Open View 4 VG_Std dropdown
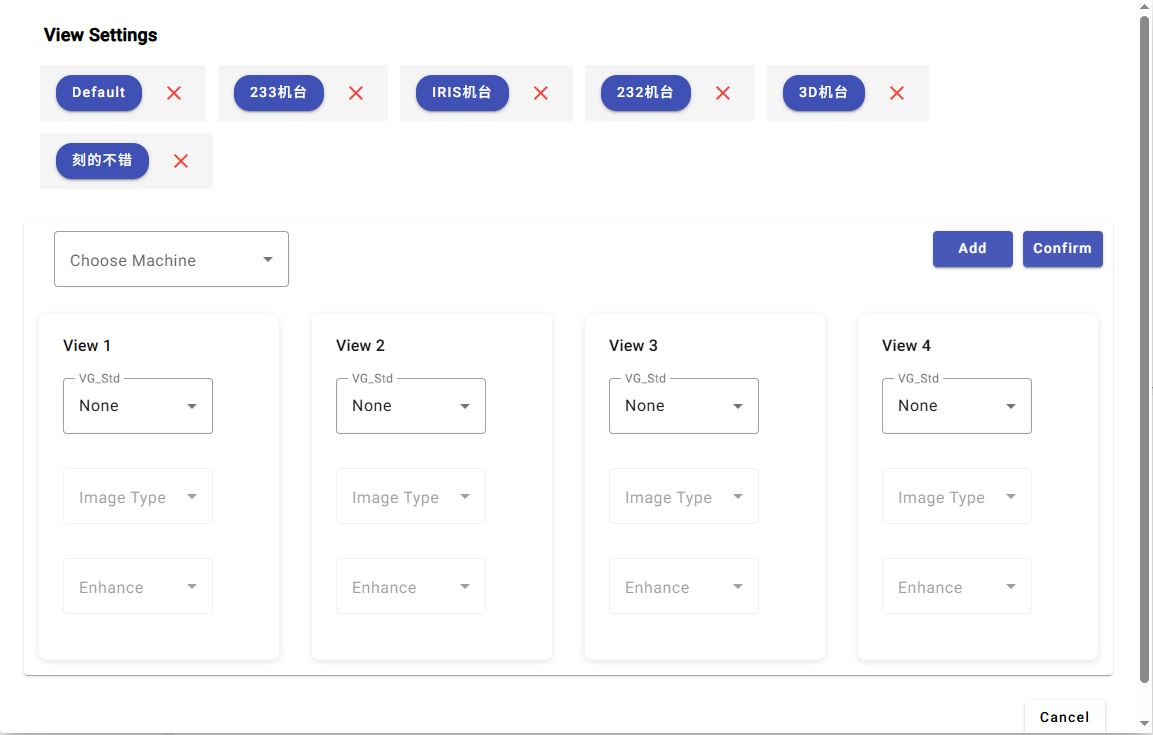The width and height of the screenshot is (1153, 735). (x=957, y=406)
